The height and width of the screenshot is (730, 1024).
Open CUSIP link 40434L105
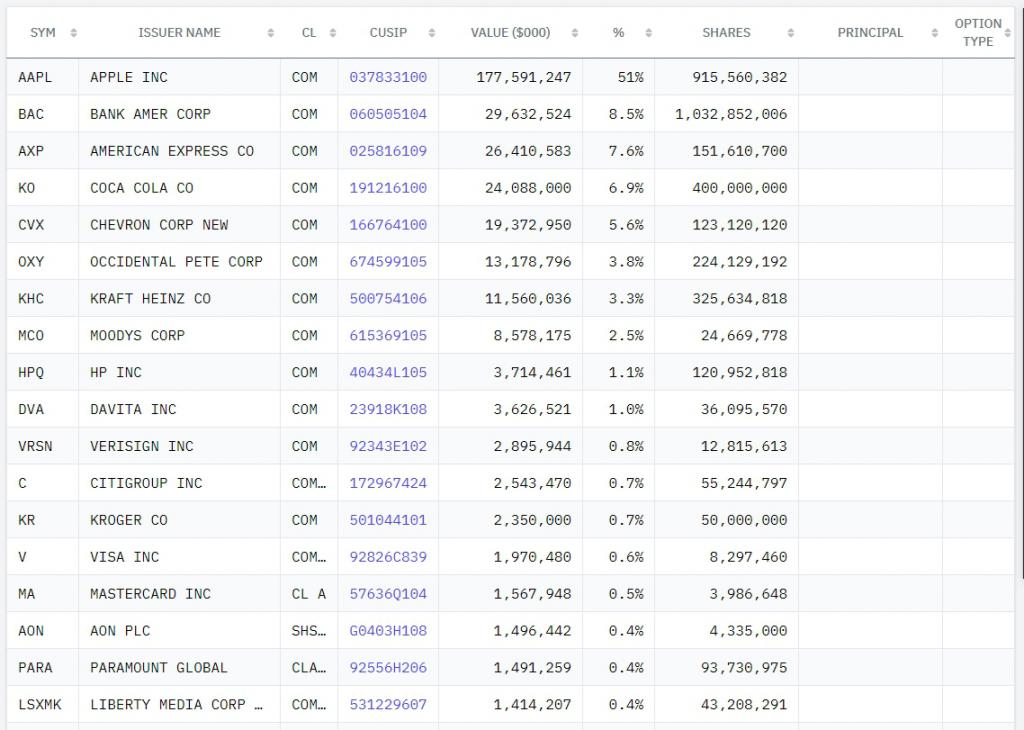[x=388, y=372]
